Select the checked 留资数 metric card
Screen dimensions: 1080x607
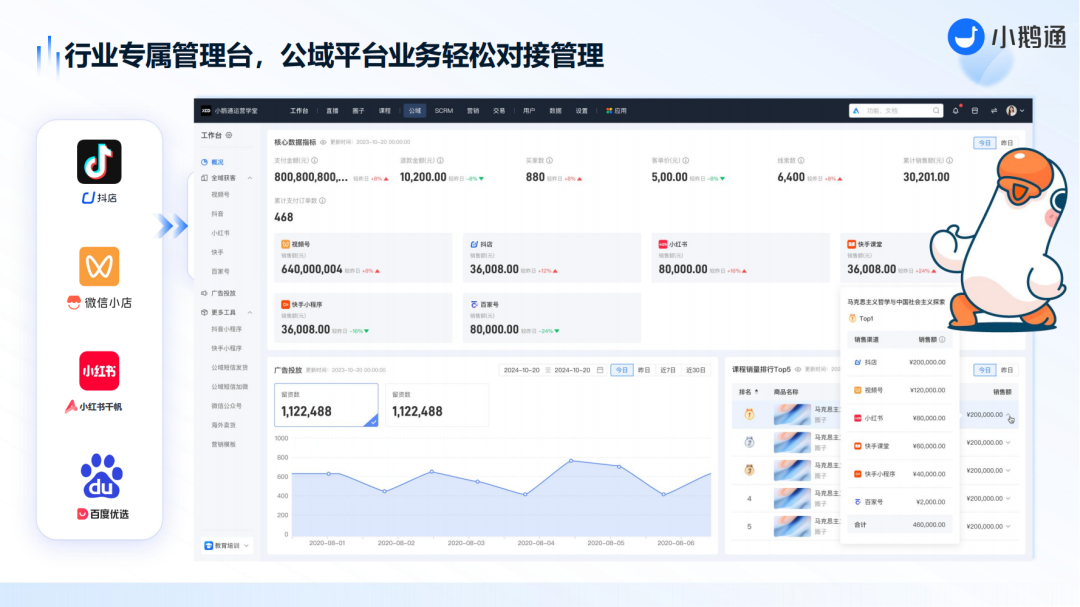coord(326,404)
